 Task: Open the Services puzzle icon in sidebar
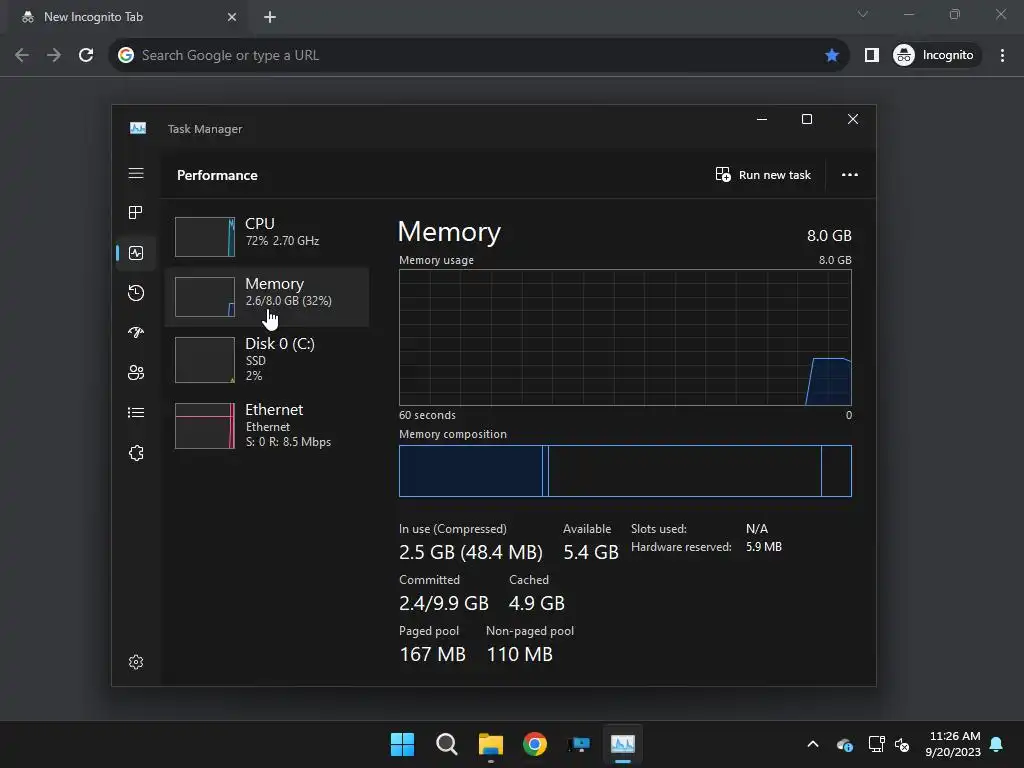pos(136,453)
